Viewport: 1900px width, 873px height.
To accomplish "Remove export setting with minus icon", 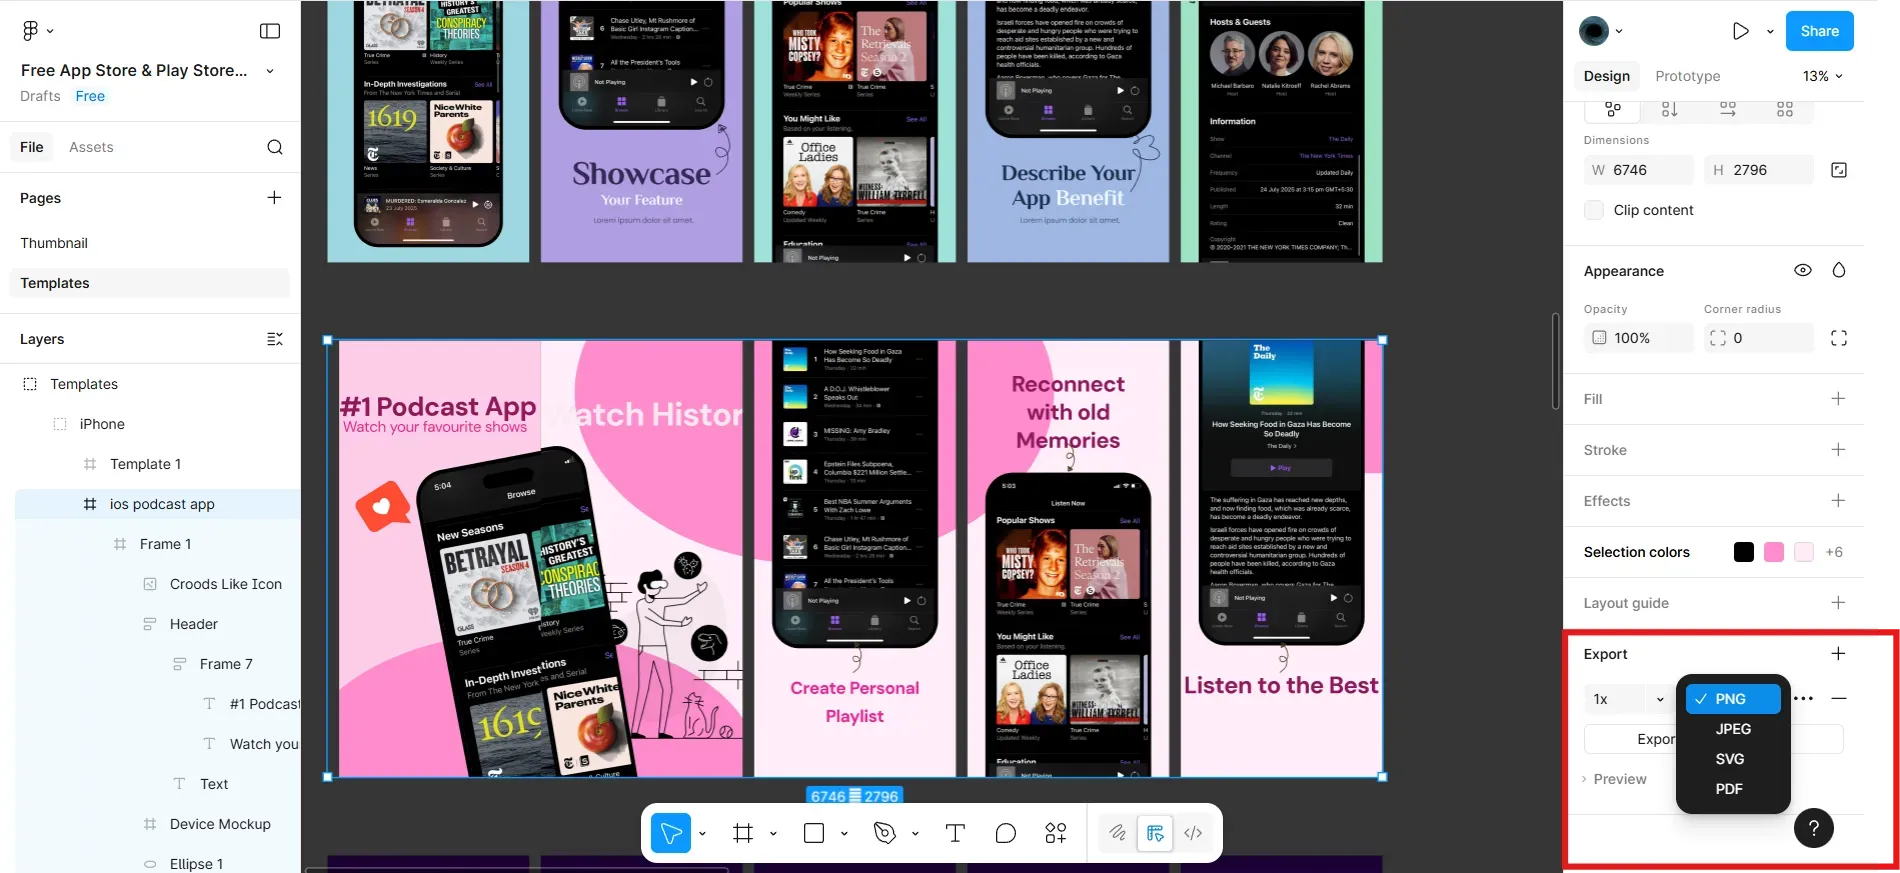I will 1839,699.
